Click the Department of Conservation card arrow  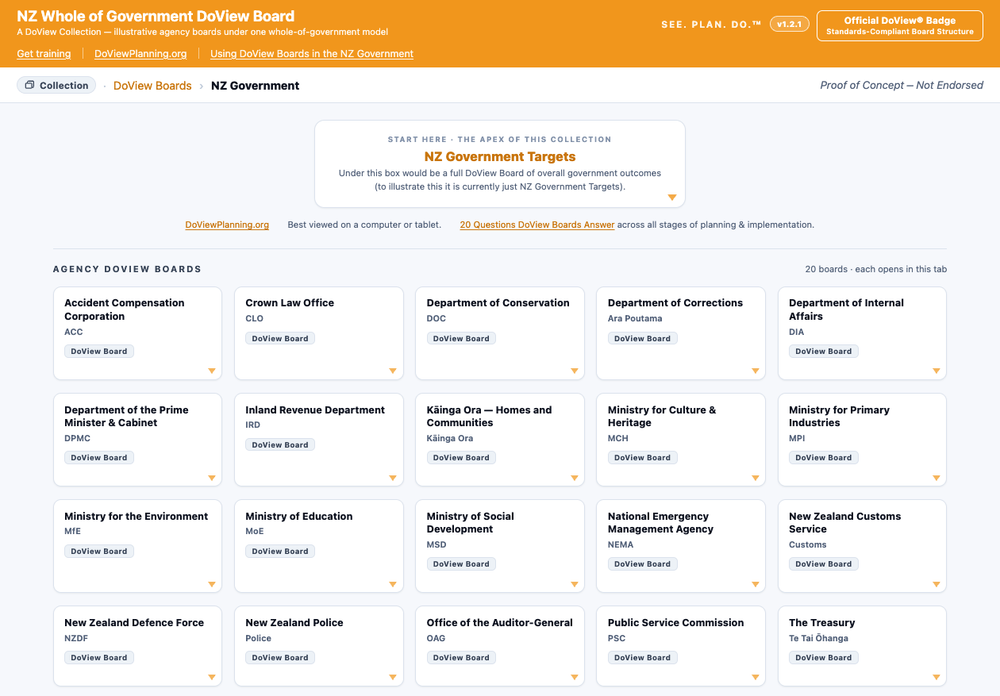tap(574, 371)
